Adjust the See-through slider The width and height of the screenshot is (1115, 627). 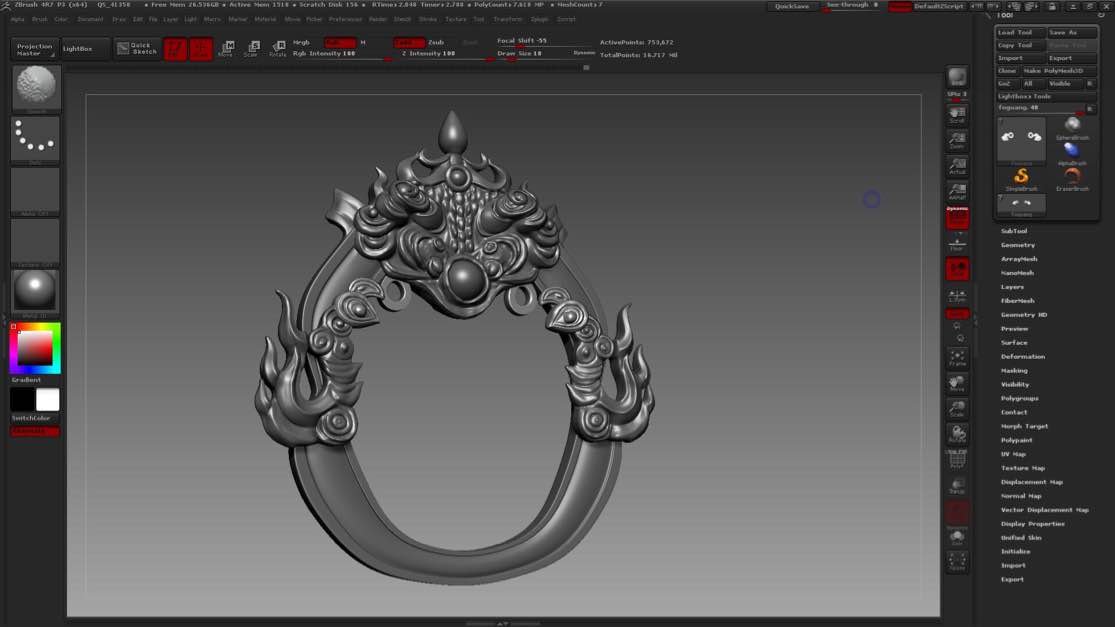pos(853,6)
